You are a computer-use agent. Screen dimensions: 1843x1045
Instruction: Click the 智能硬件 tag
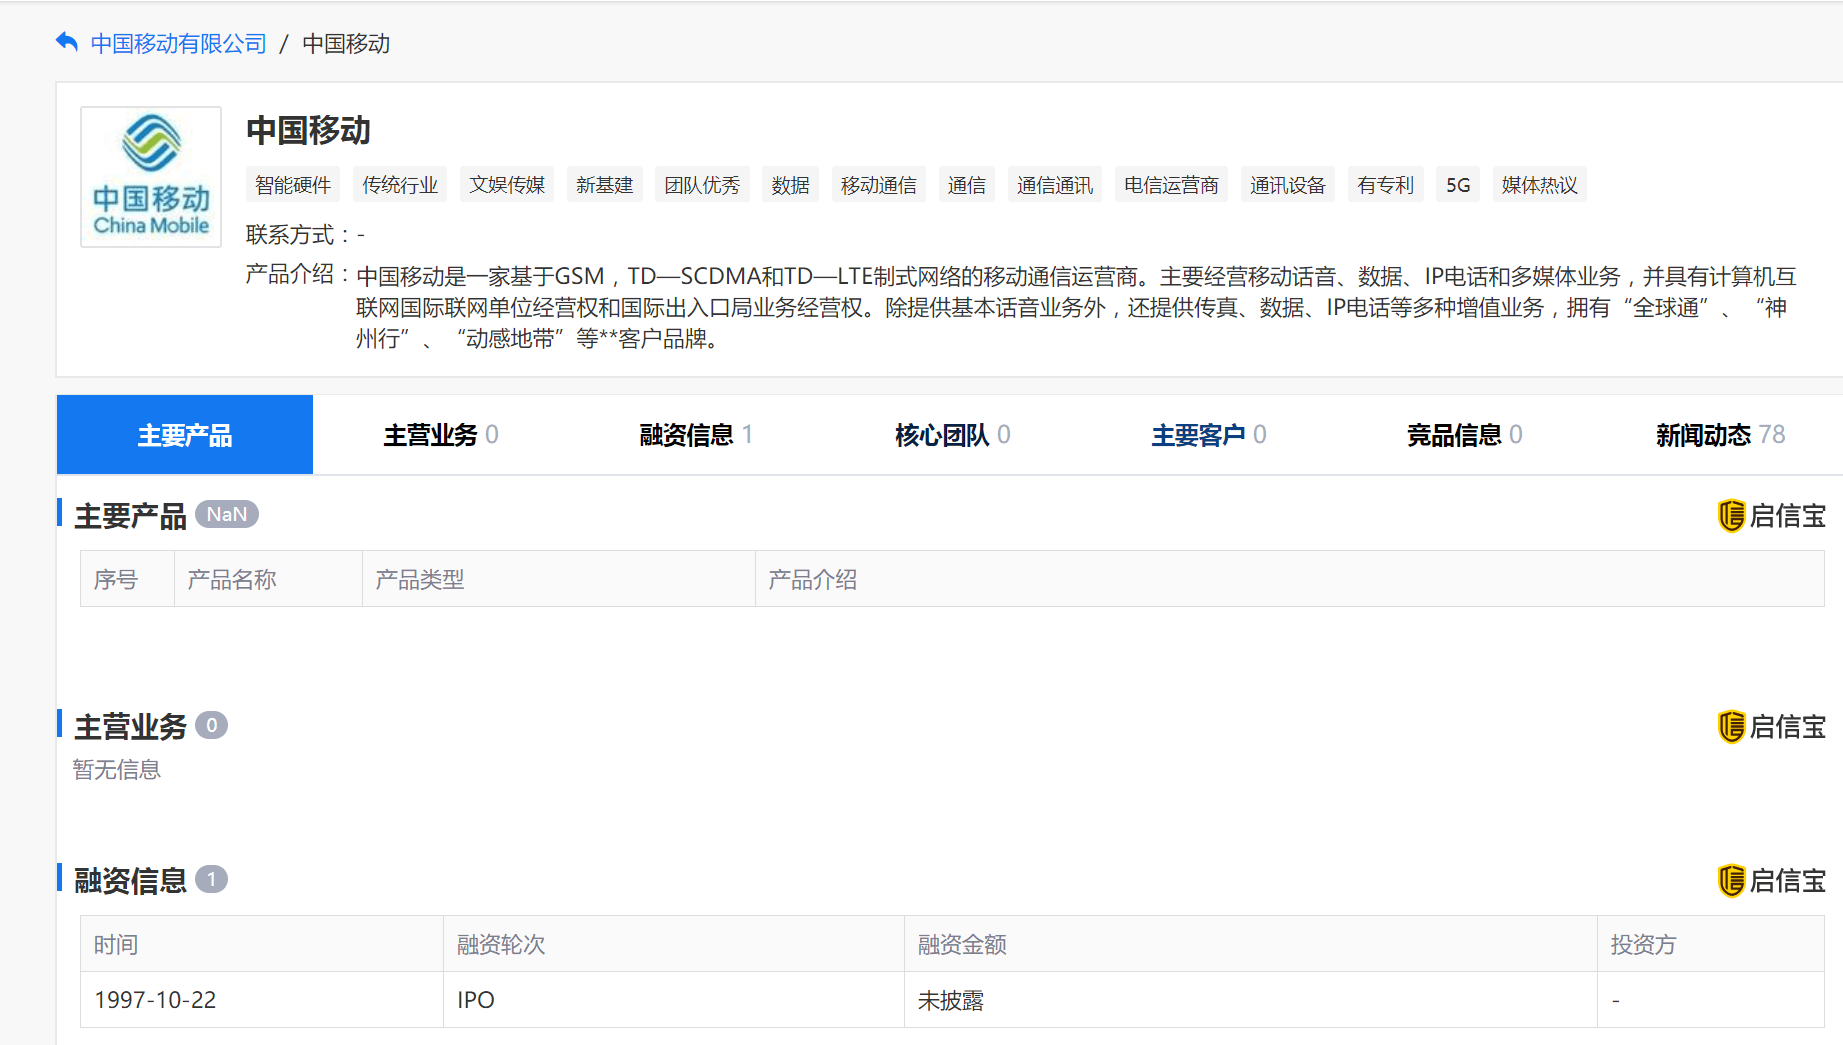(293, 185)
